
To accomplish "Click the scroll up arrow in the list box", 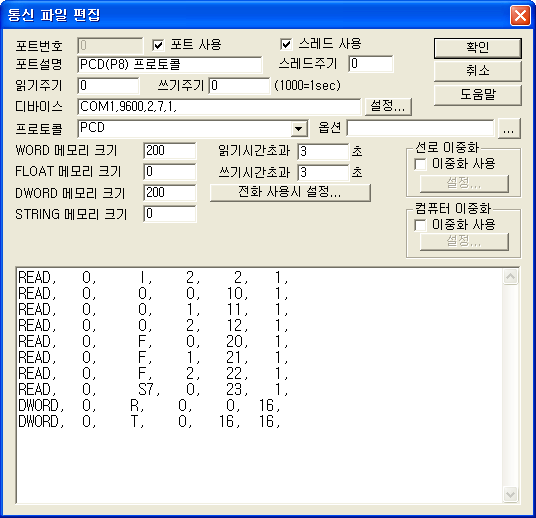I will (510, 277).
